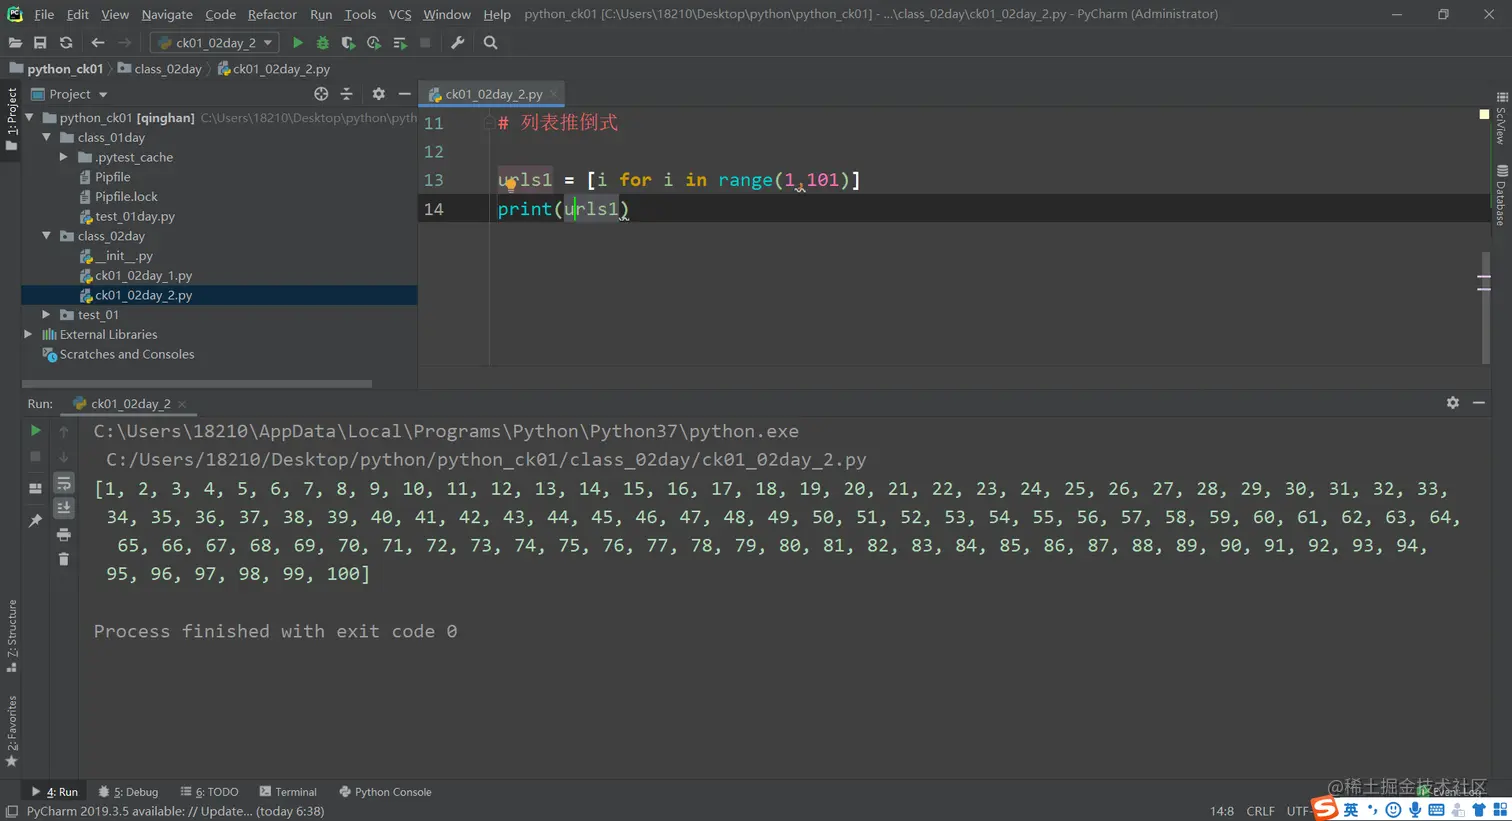Toggle the 1: Project side tab
Viewport: 1512px width, 821px height.
click(x=11, y=119)
